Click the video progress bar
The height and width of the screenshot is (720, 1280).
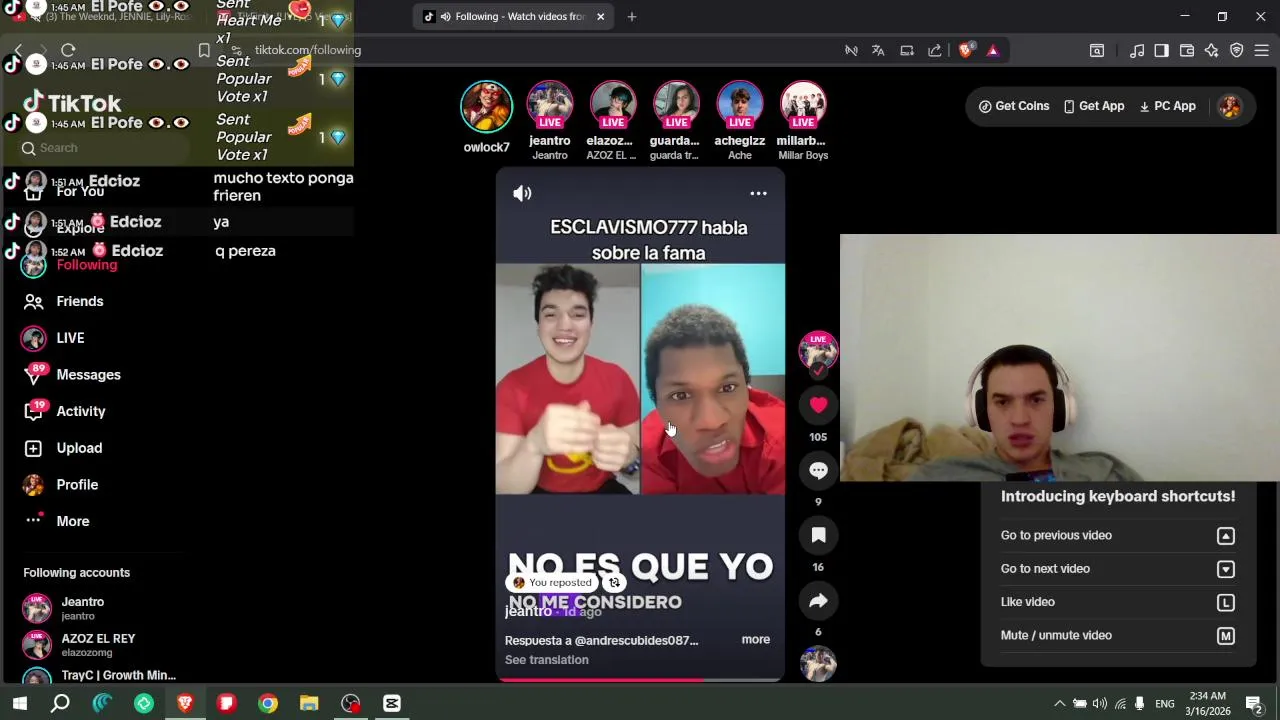tap(640, 680)
